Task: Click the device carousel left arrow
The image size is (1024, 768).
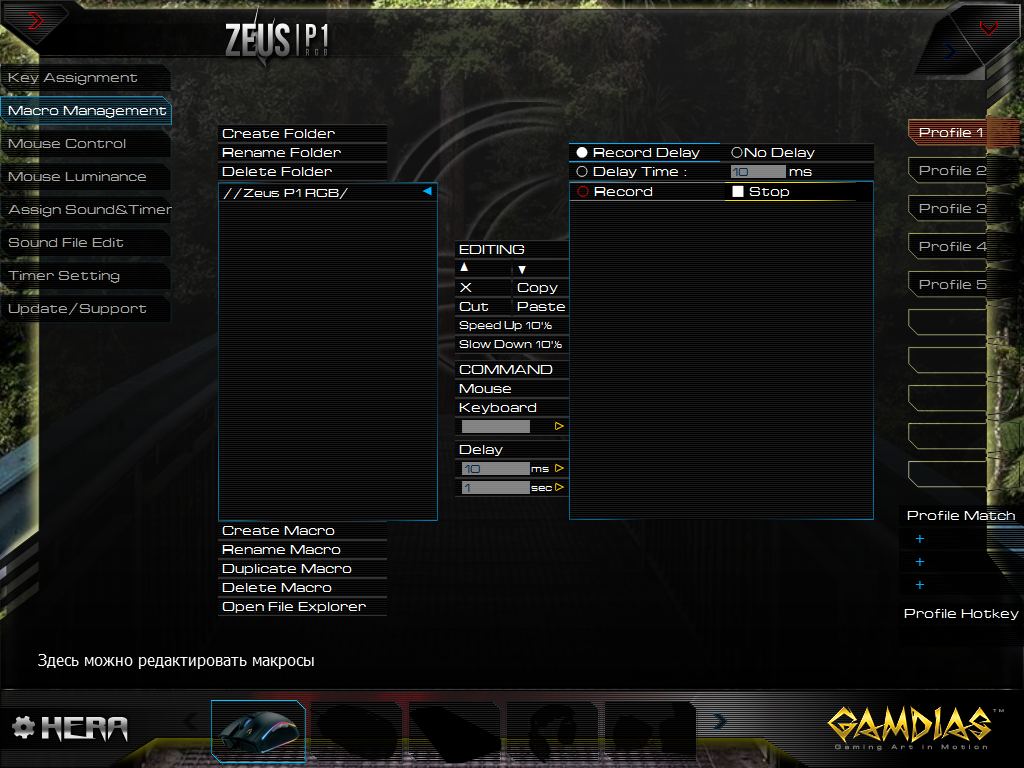Action: click(x=191, y=721)
